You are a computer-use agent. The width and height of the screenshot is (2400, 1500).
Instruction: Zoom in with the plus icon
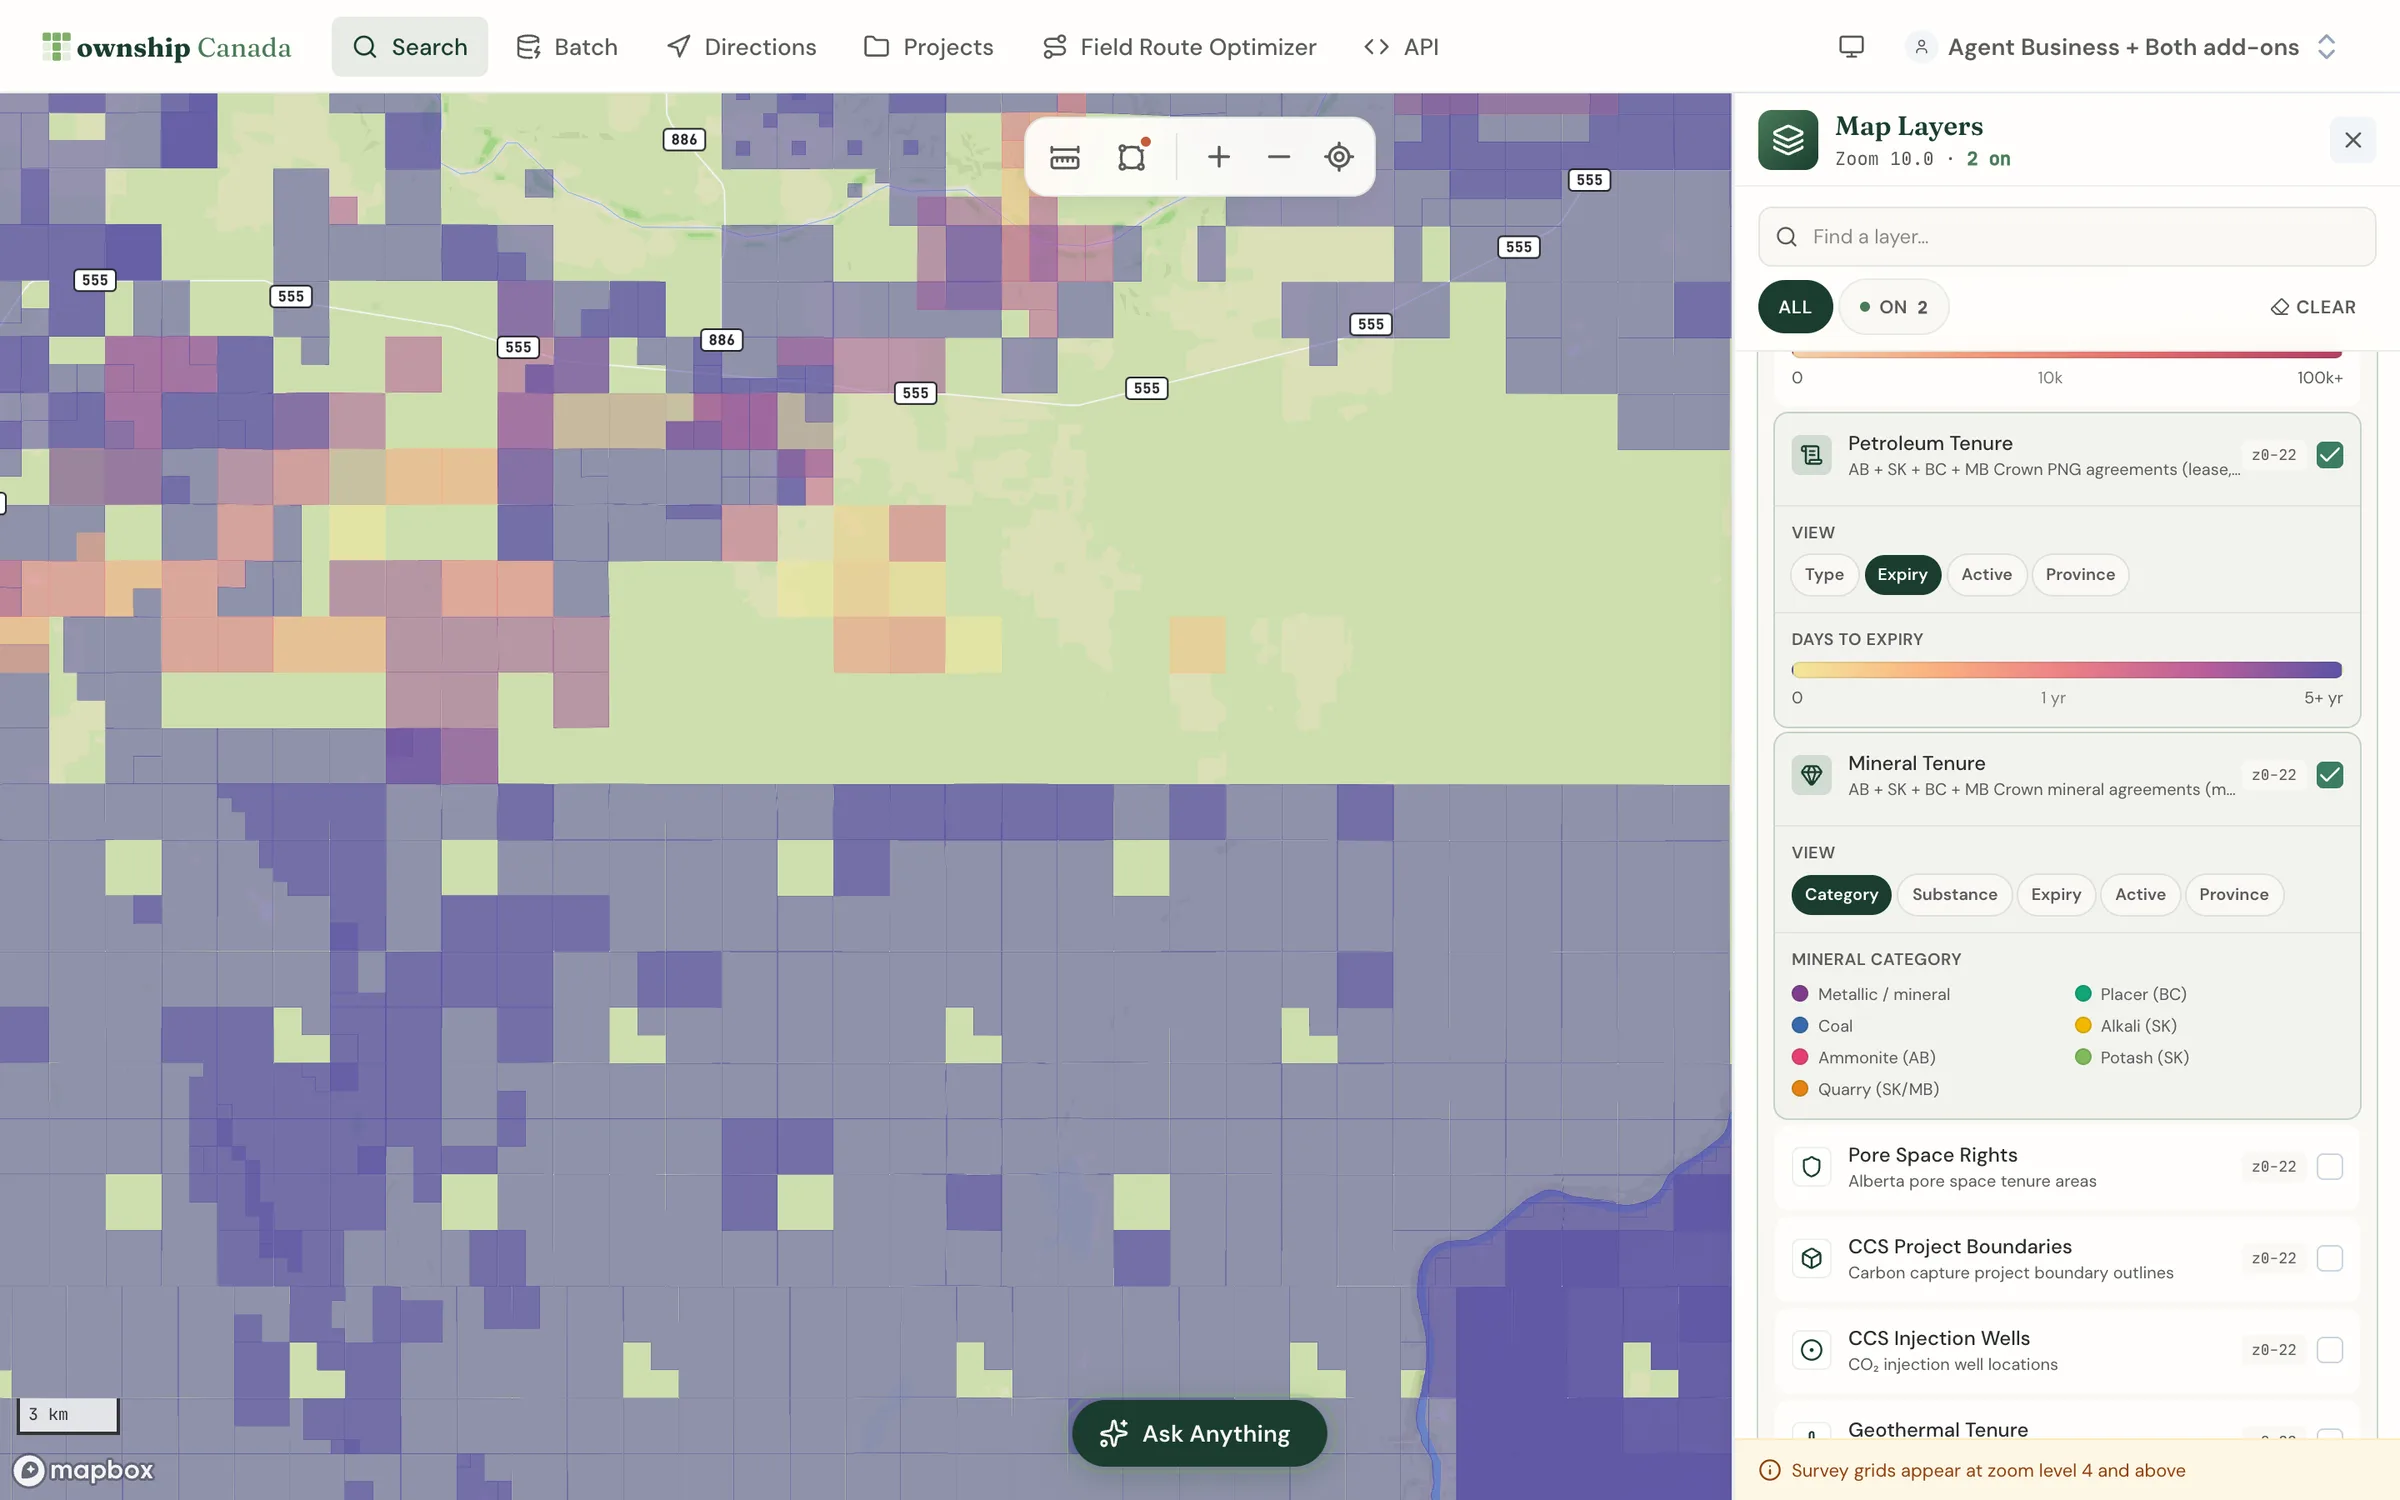click(1218, 157)
